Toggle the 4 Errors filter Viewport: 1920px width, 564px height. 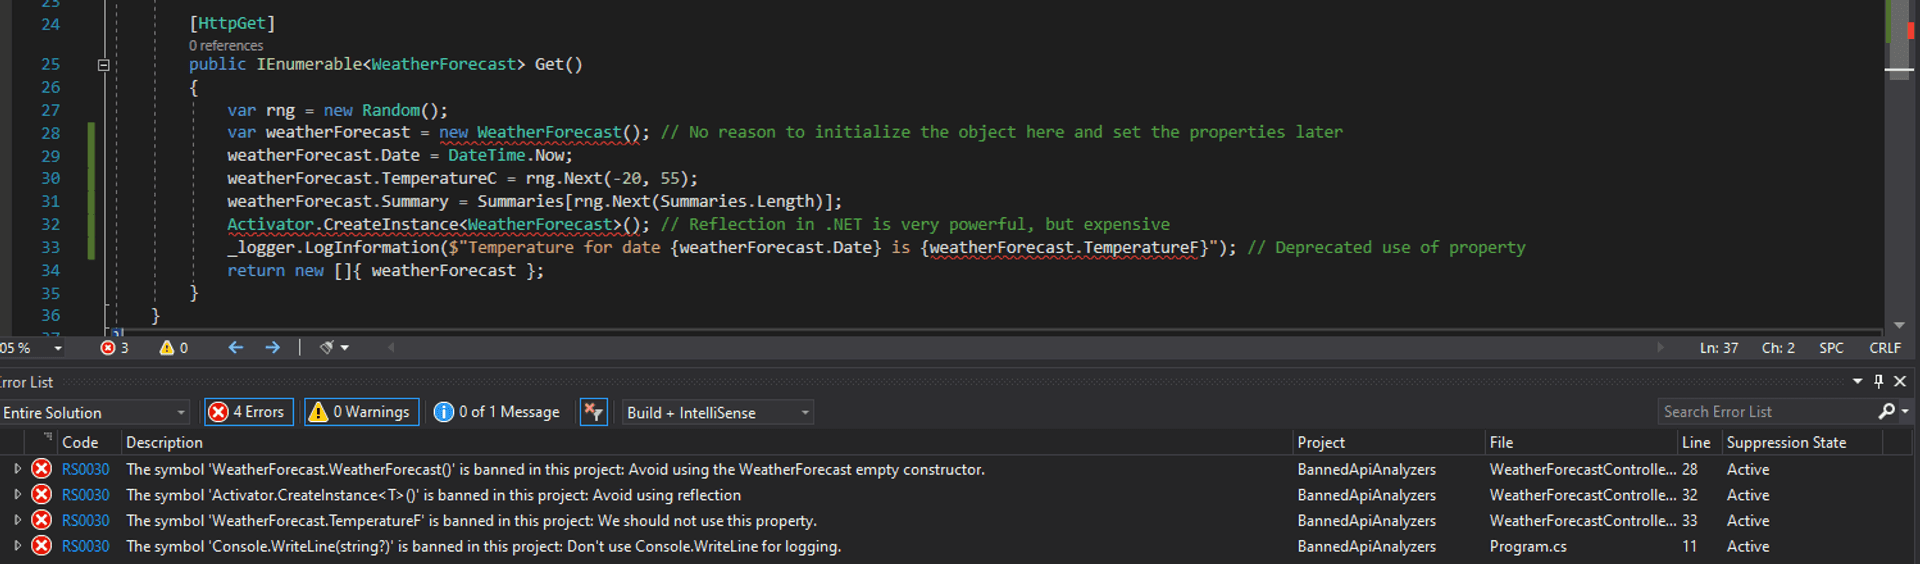(248, 412)
